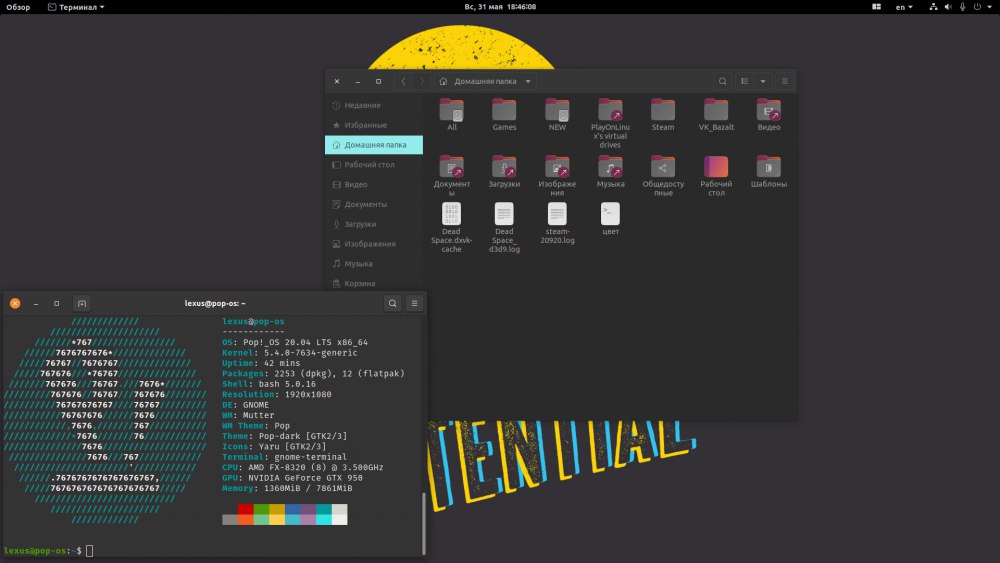Click the blue color block in neofetch

coord(293,509)
